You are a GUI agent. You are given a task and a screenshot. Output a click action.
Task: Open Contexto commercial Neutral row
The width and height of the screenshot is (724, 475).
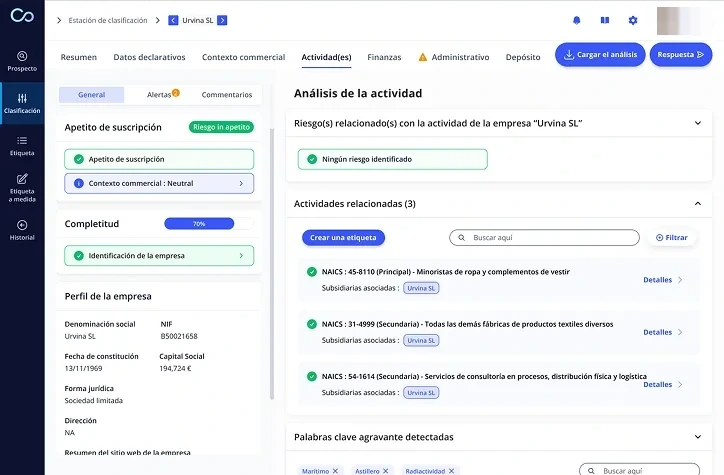tap(159, 183)
